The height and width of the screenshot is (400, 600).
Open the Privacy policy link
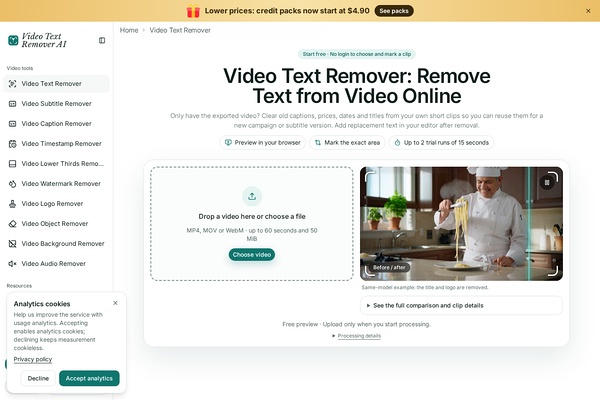(33, 359)
